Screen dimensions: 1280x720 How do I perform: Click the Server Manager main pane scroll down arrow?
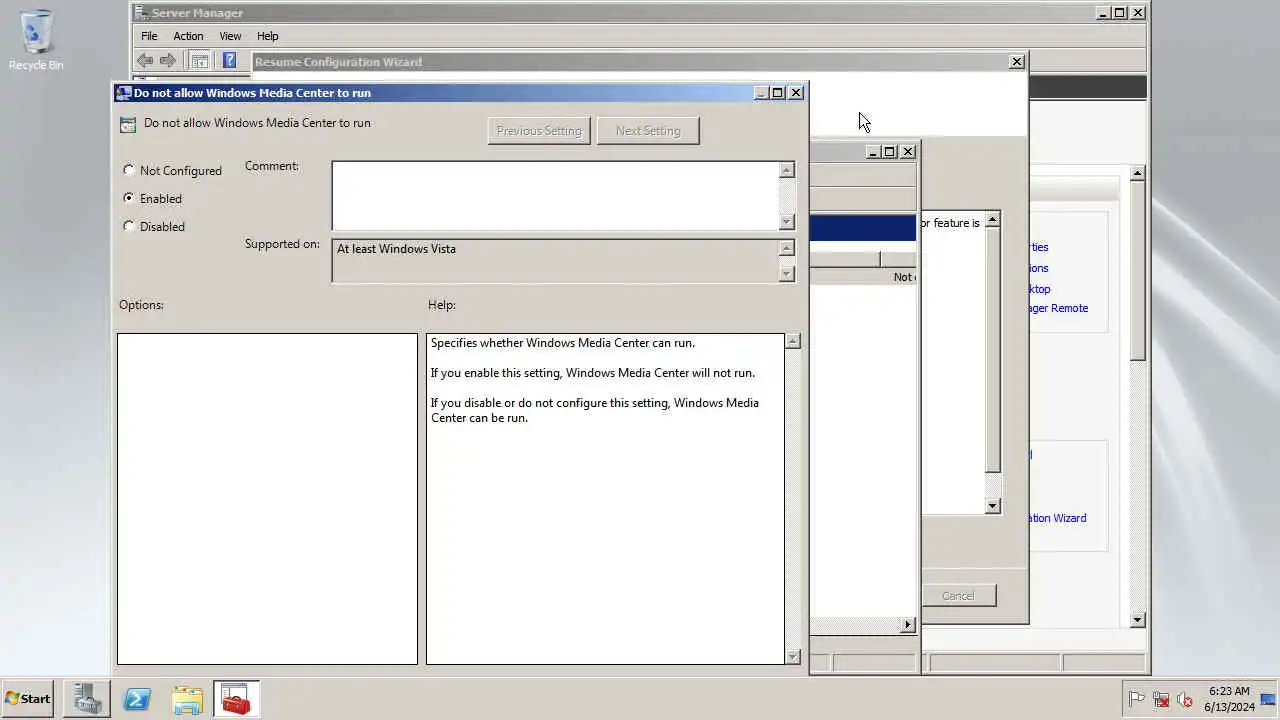(1137, 620)
